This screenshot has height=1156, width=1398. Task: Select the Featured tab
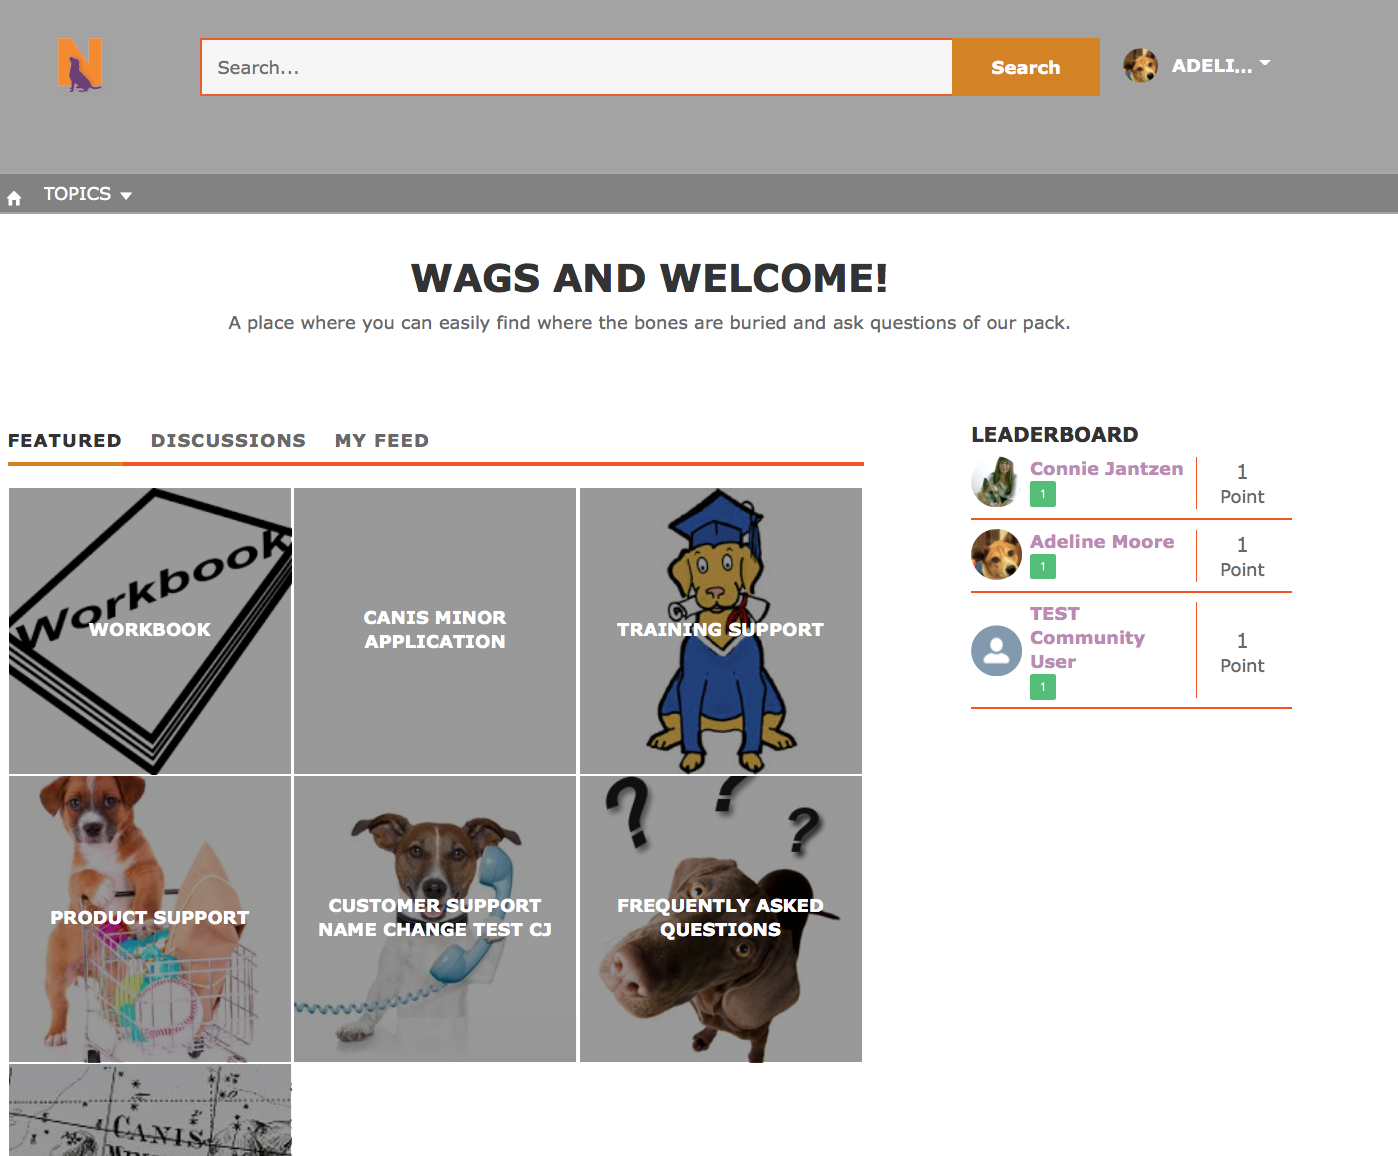(65, 441)
